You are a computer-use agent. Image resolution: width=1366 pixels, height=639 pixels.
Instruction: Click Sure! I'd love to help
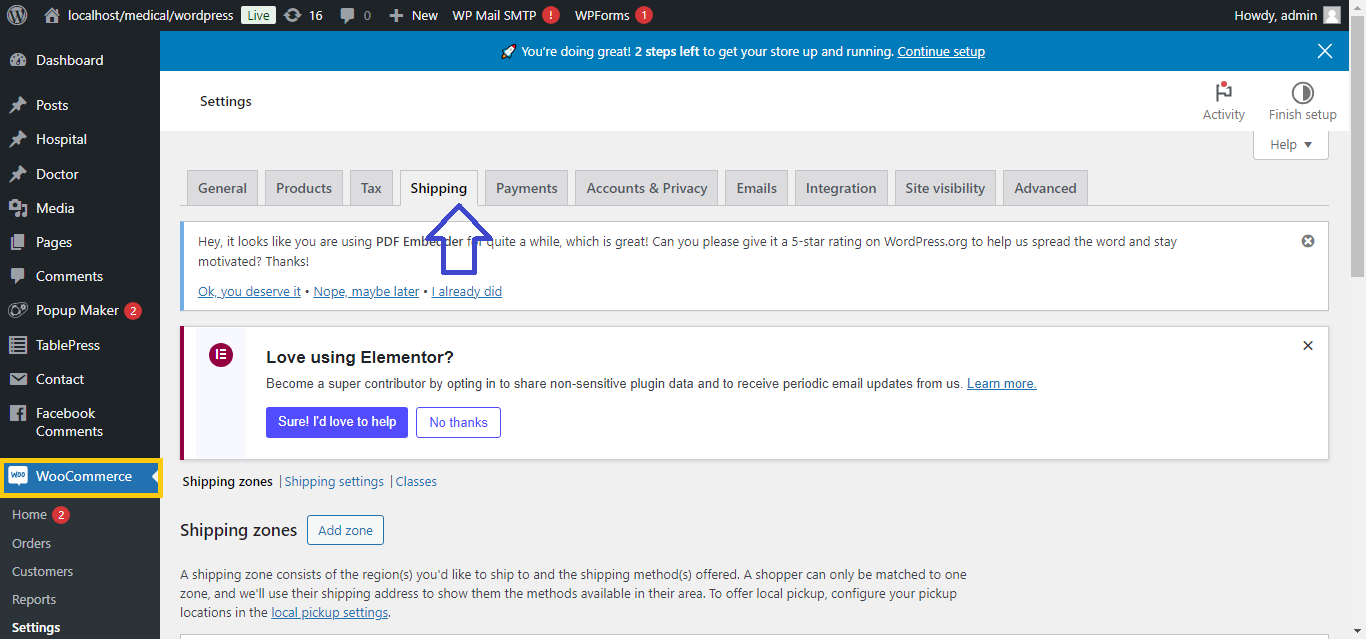click(x=337, y=422)
